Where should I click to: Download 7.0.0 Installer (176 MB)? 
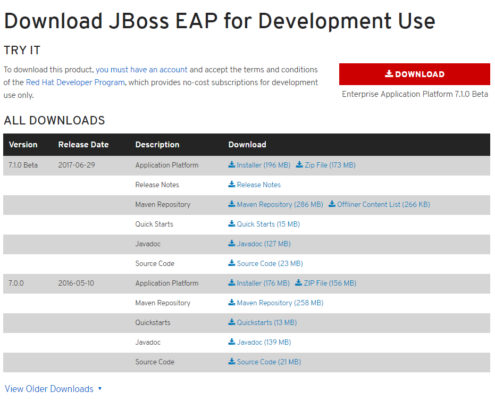[259, 283]
